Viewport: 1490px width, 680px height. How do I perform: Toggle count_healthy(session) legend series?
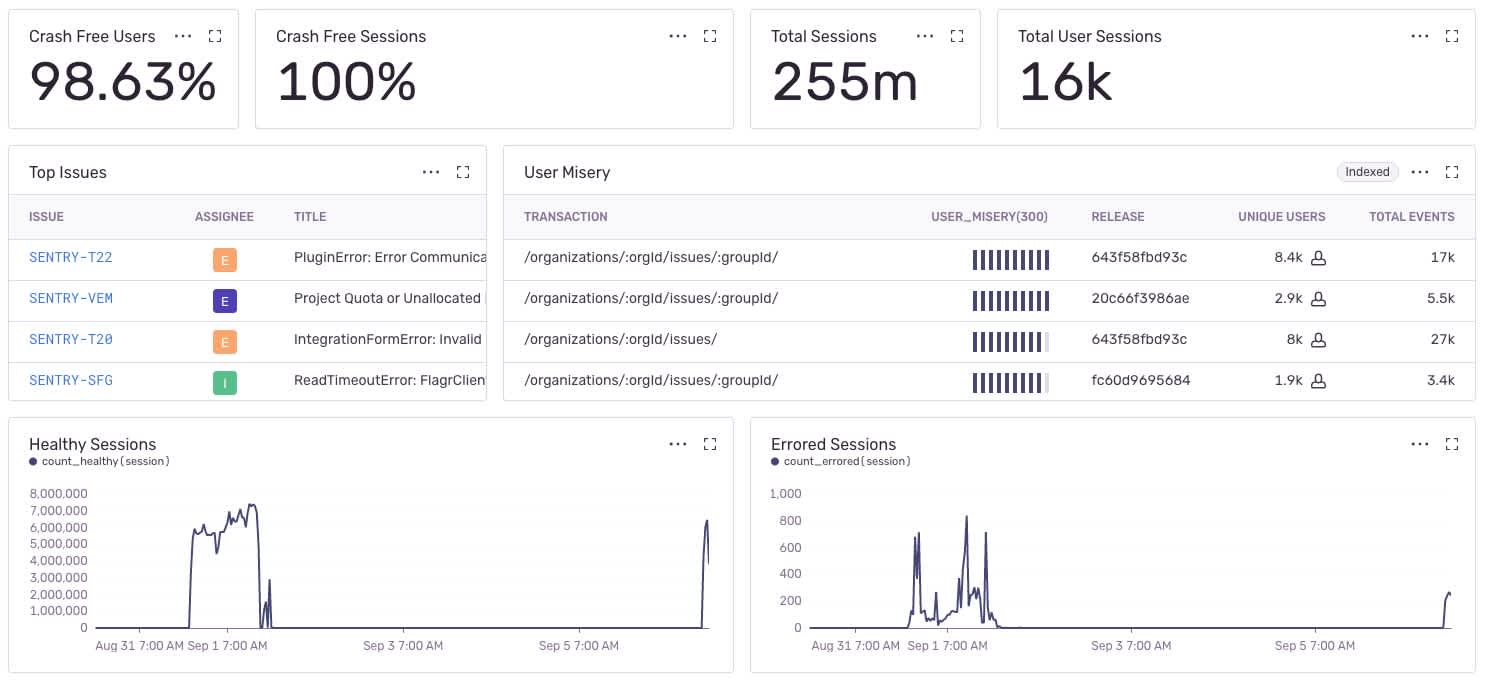(100, 462)
